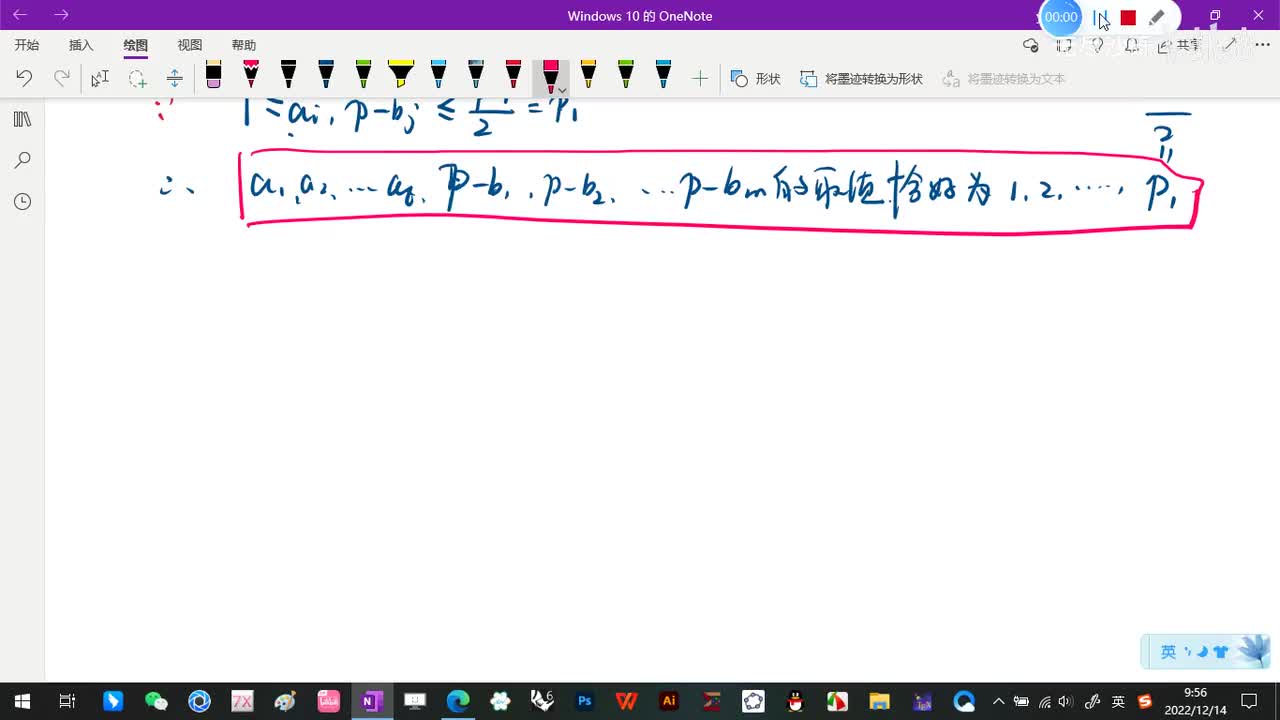Image resolution: width=1280 pixels, height=720 pixels.
Task: Open the Windows Start menu
Action: (22, 701)
